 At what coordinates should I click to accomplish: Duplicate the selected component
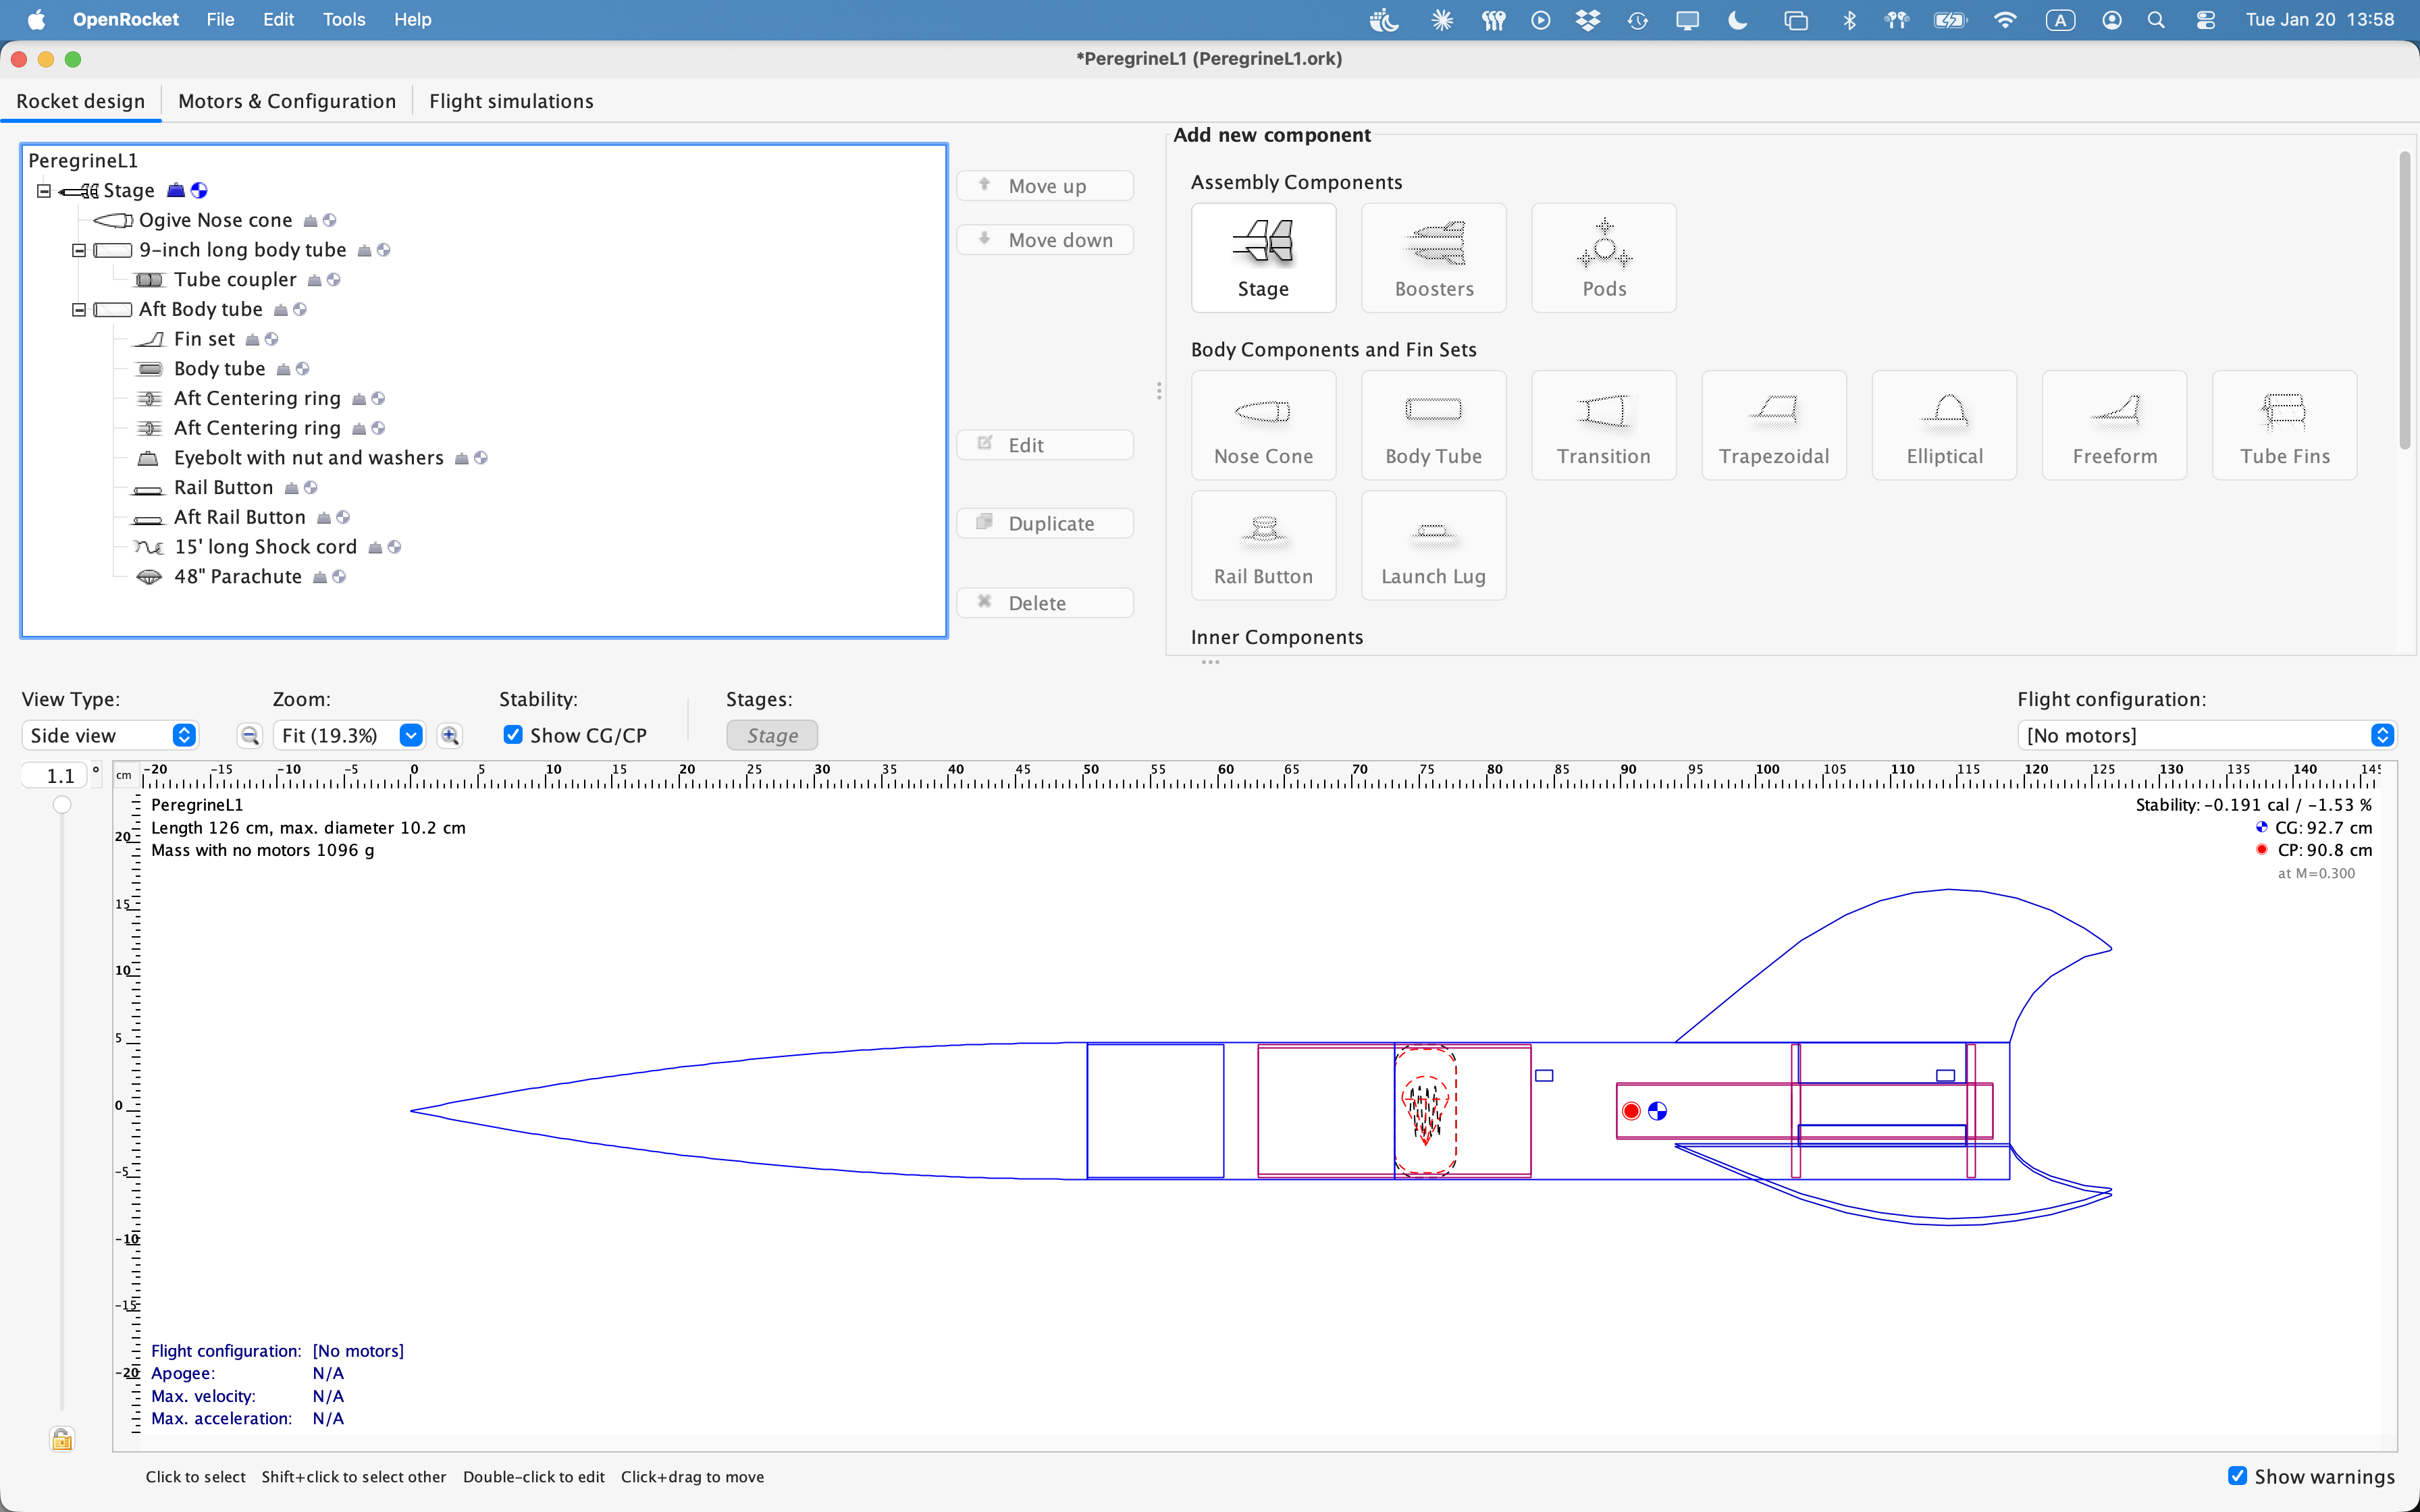[1045, 522]
